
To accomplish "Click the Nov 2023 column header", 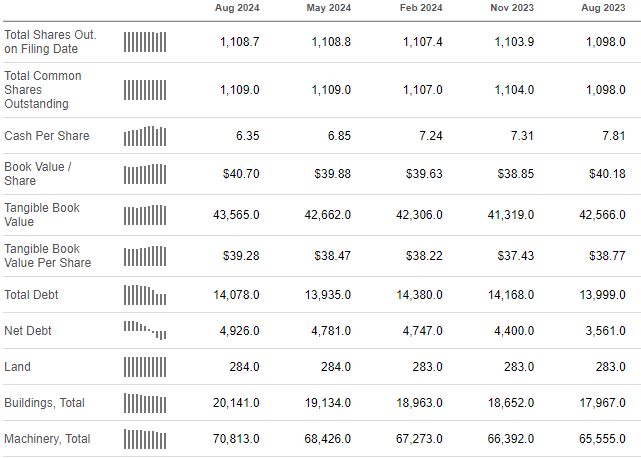I will [x=511, y=9].
